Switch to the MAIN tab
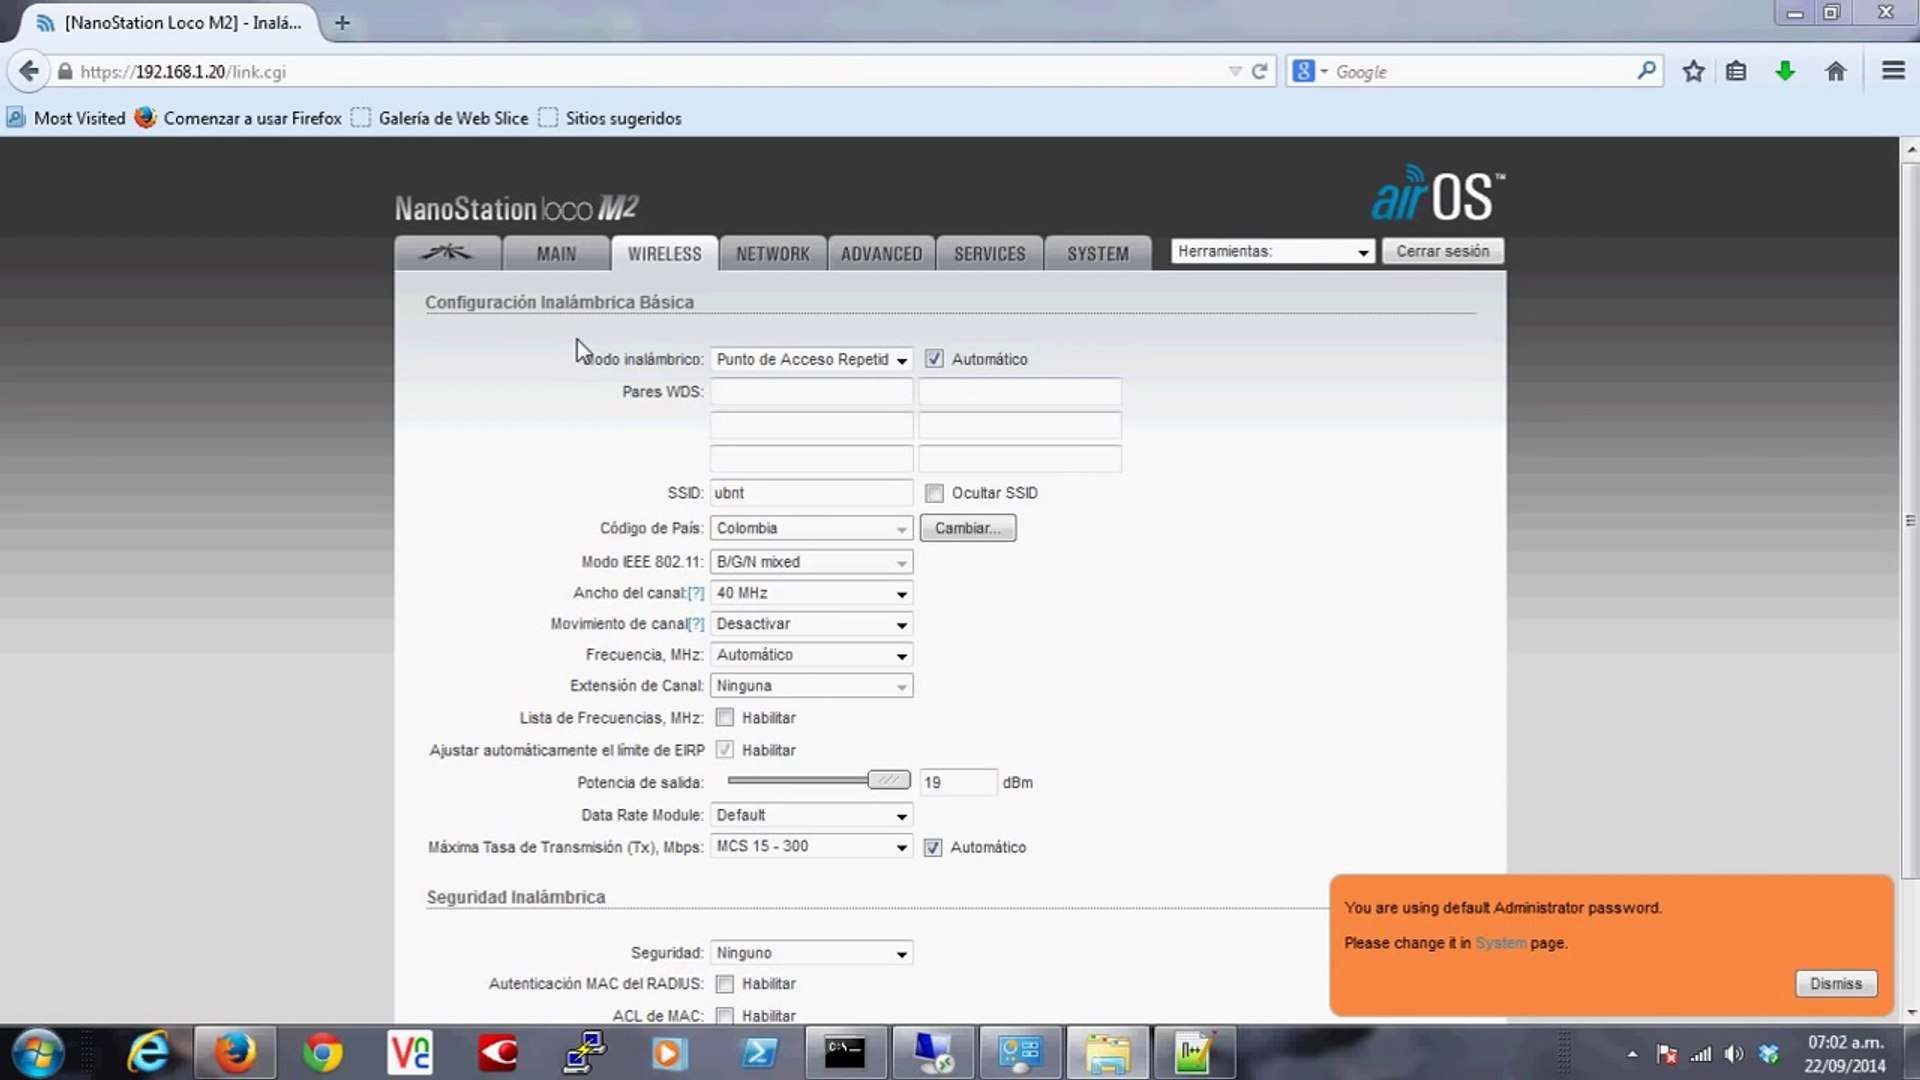The image size is (1920, 1080). (556, 253)
